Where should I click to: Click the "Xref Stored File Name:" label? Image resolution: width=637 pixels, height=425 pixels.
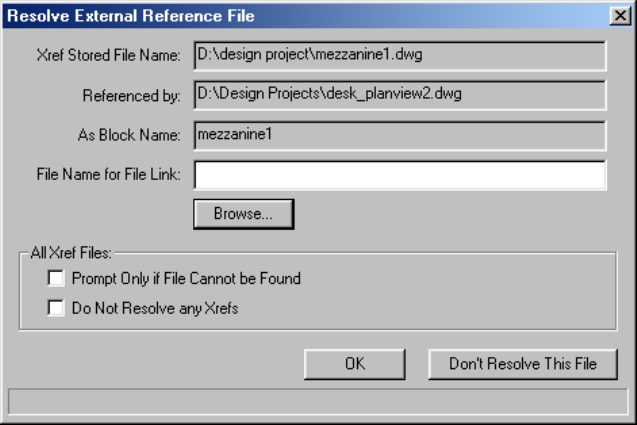pos(106,57)
